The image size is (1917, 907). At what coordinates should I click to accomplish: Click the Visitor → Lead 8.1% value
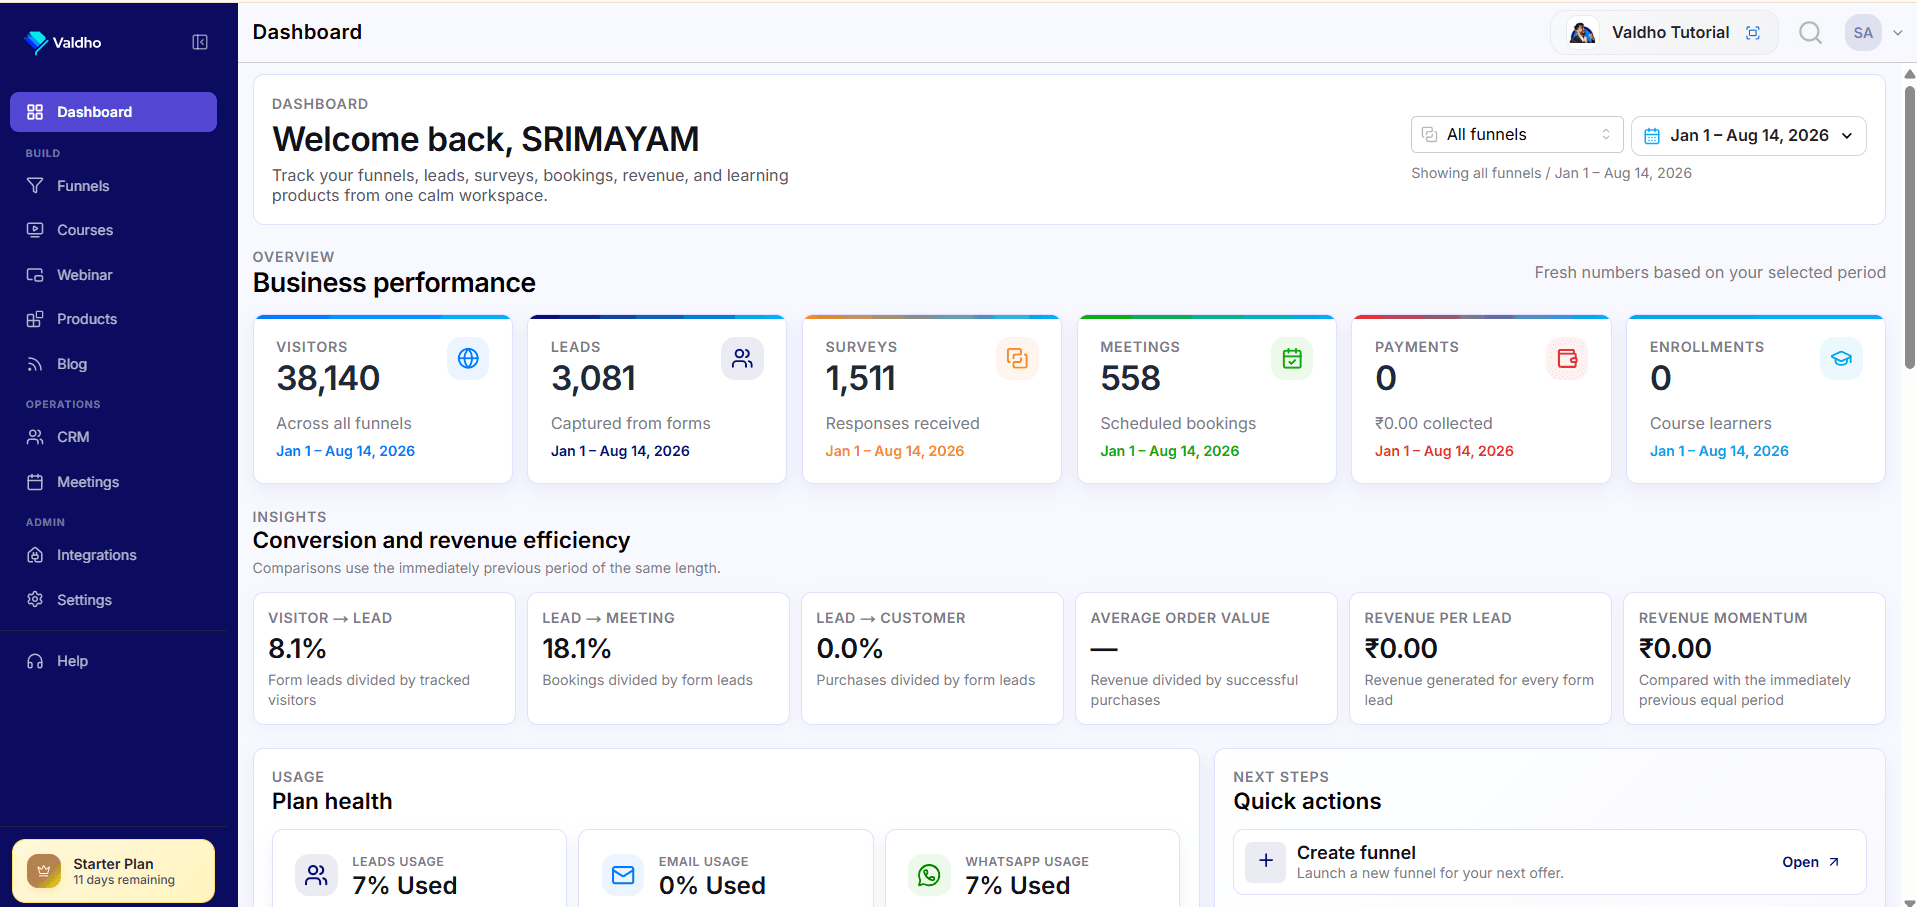297,649
